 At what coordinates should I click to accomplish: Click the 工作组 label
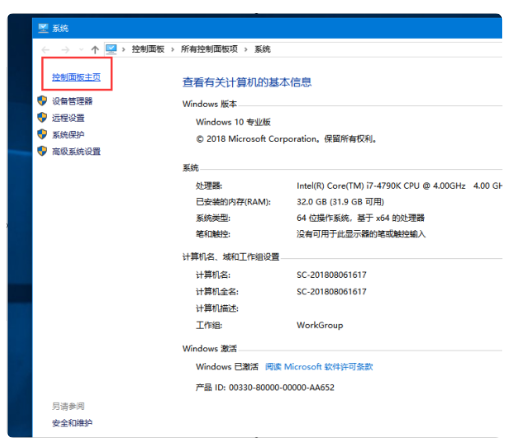[209, 325]
